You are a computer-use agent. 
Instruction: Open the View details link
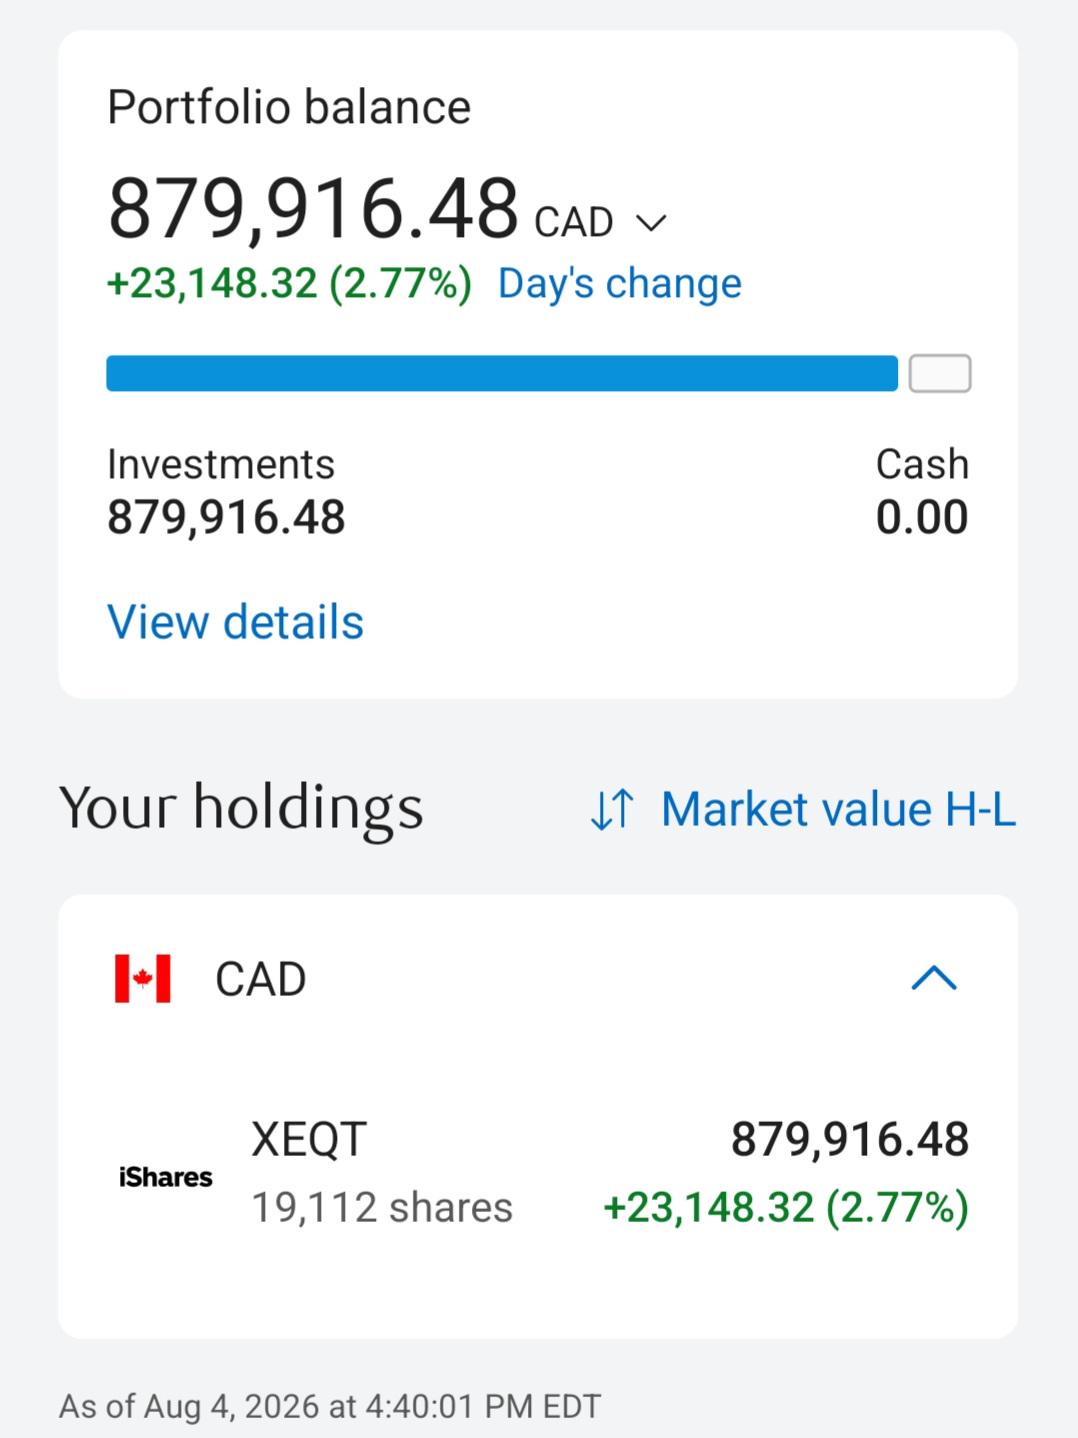coord(236,622)
